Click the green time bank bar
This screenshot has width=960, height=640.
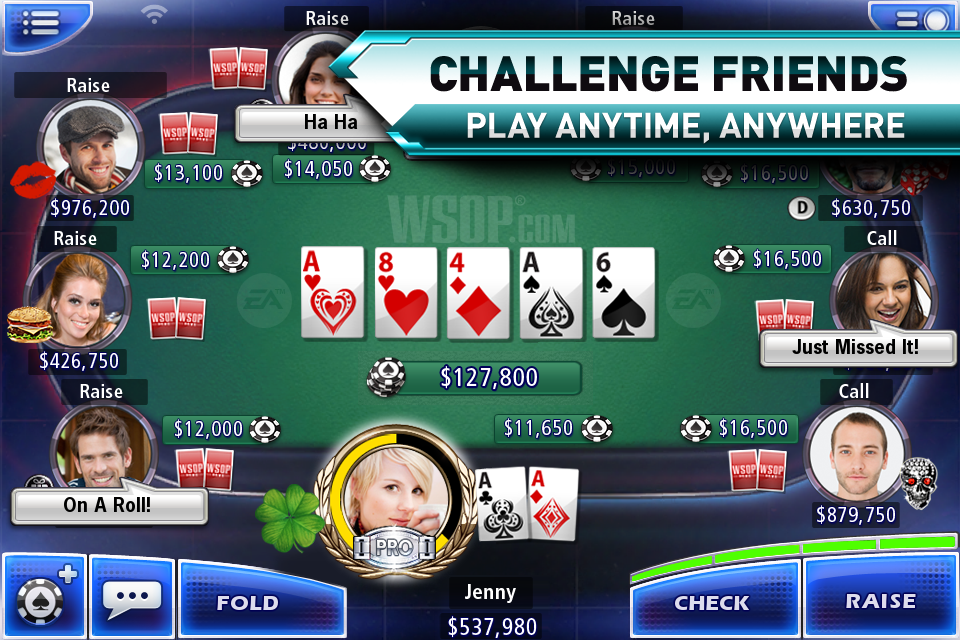pyautogui.click(x=794, y=554)
